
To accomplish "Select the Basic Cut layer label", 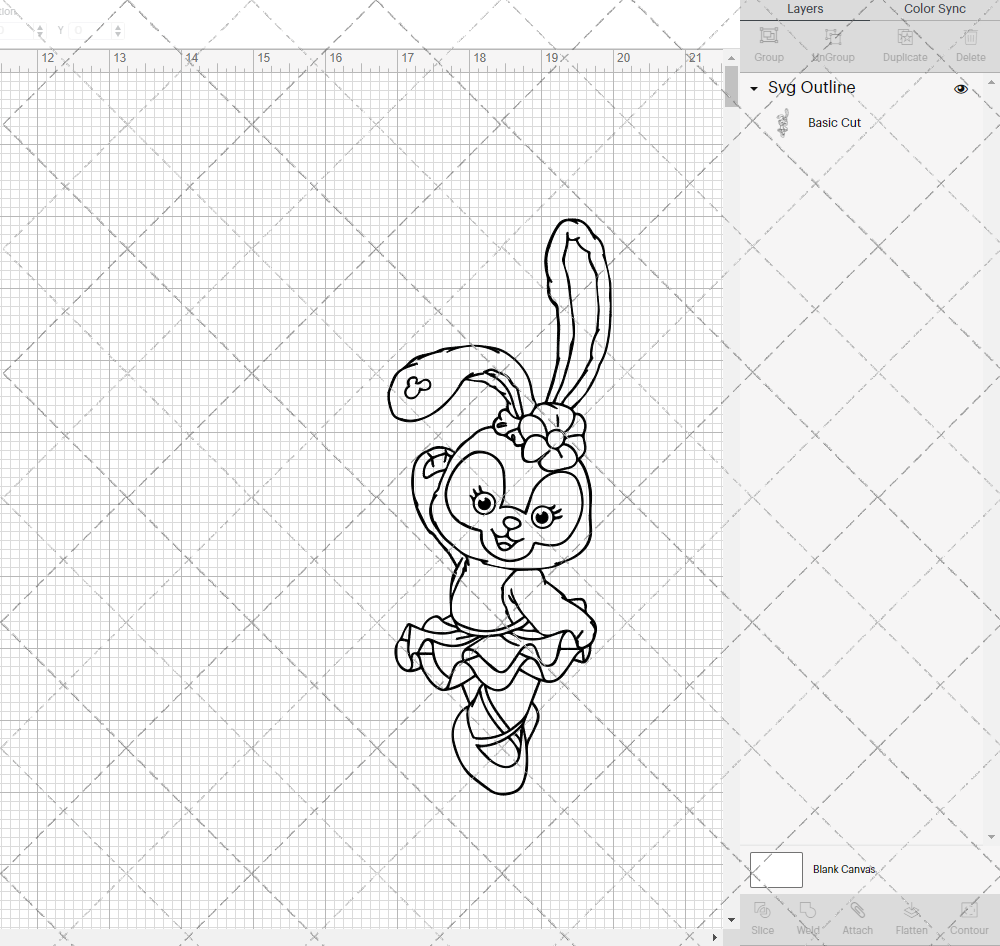I will 834,123.
